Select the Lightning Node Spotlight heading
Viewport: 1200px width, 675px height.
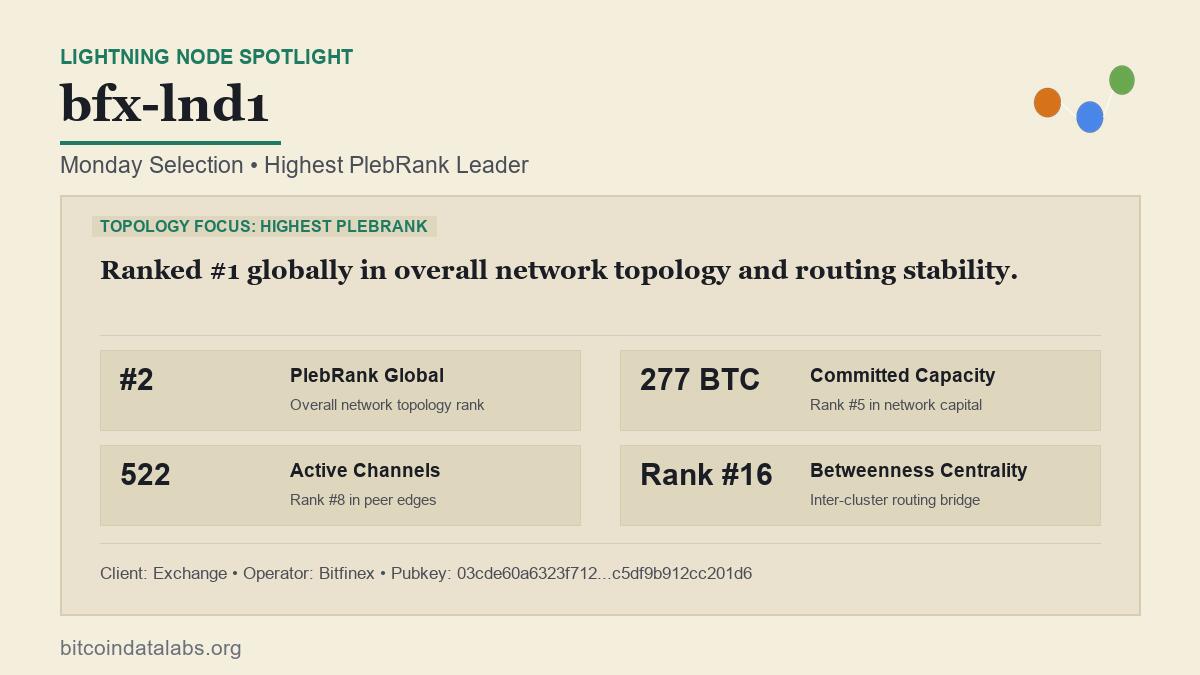pos(206,57)
